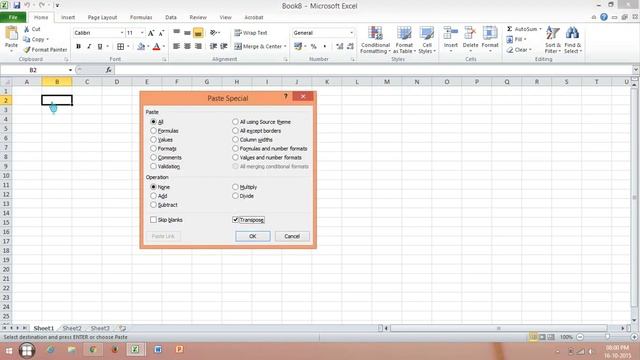Click the zoom slider in status bar

(607, 337)
